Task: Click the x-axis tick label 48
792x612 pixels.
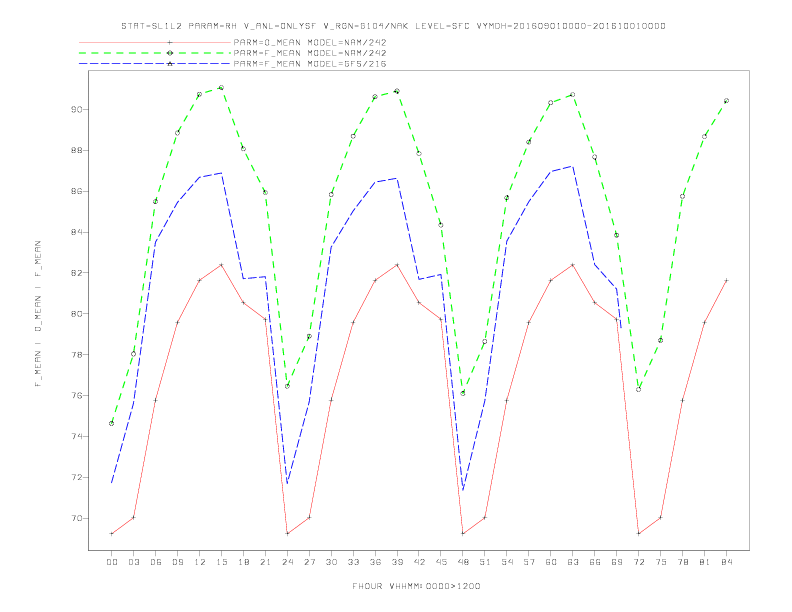Action: (463, 562)
